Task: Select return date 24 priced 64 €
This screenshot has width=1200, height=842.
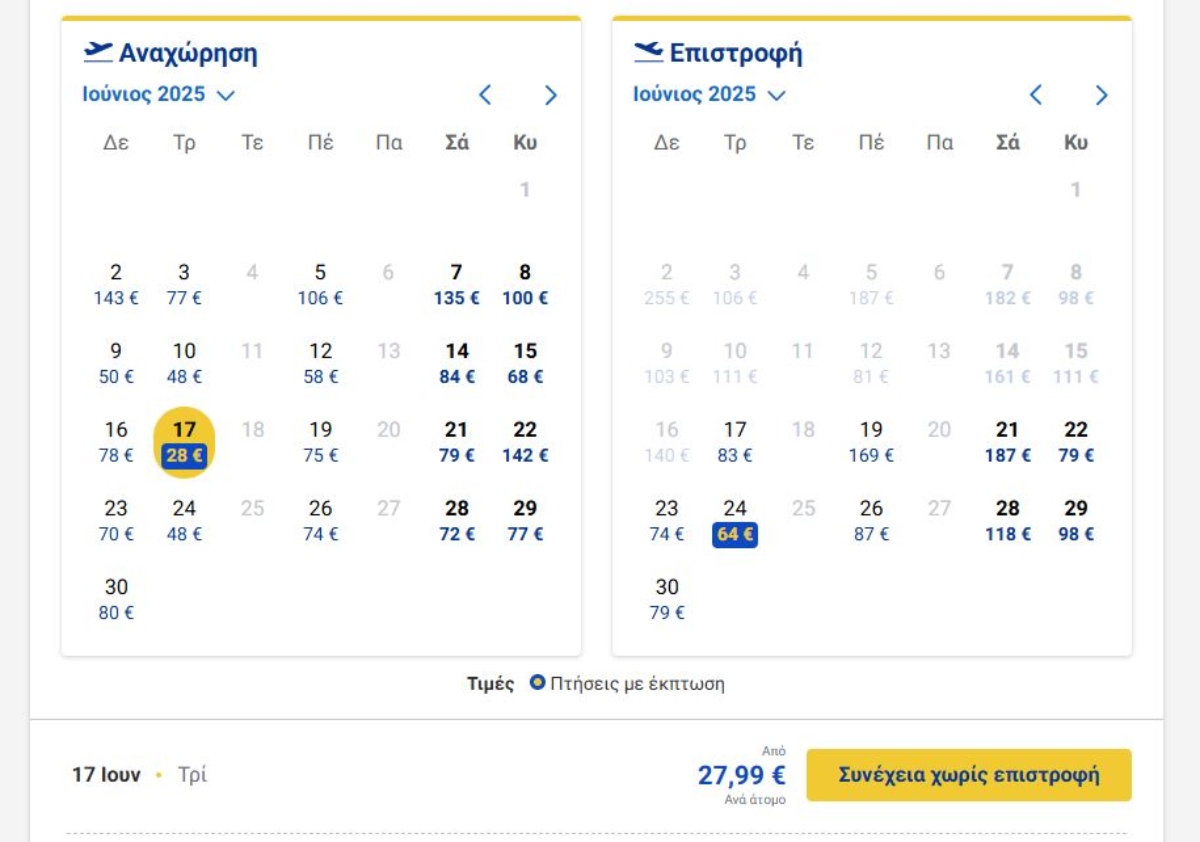Action: (x=735, y=521)
